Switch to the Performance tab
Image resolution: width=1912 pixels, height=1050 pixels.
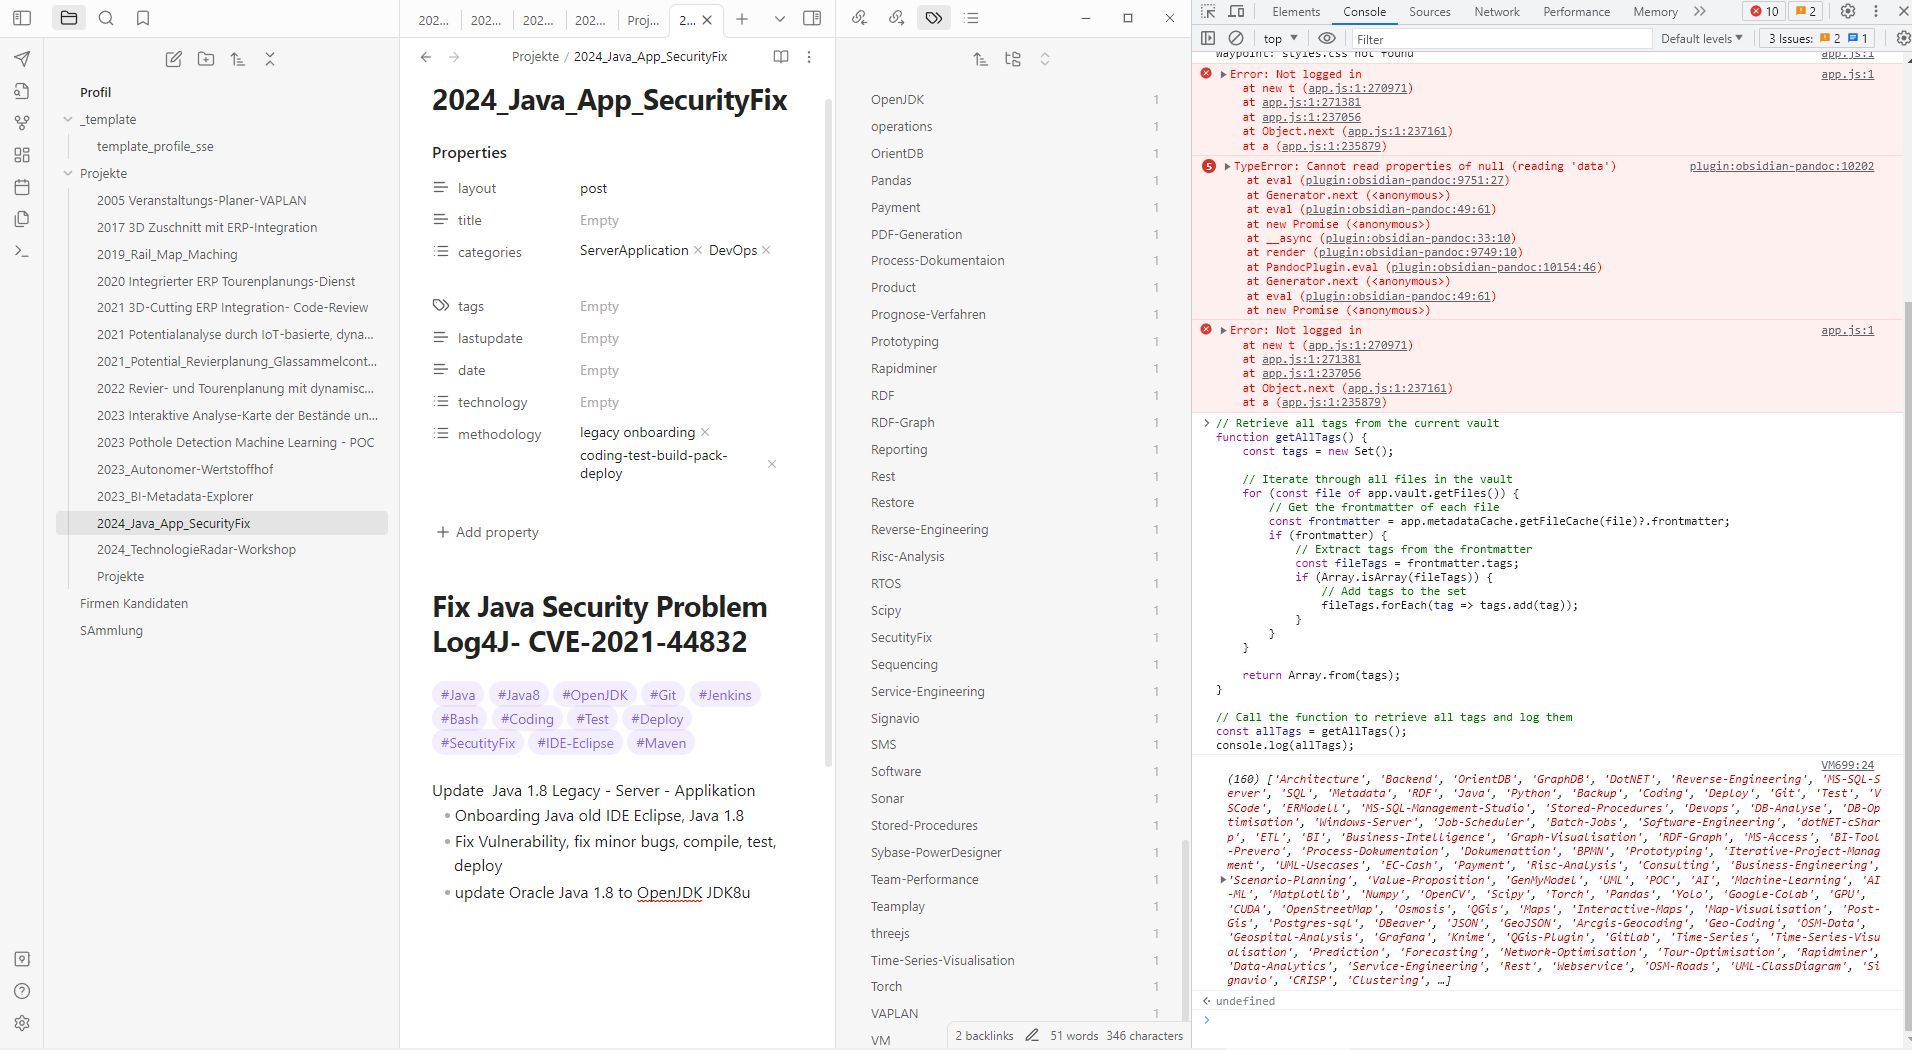click(x=1575, y=11)
